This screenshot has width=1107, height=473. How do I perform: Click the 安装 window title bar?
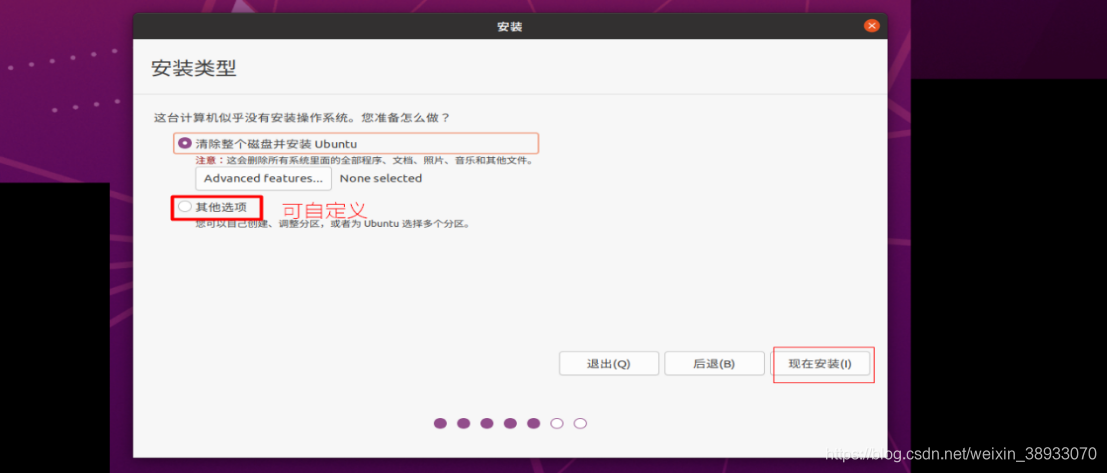(510, 26)
